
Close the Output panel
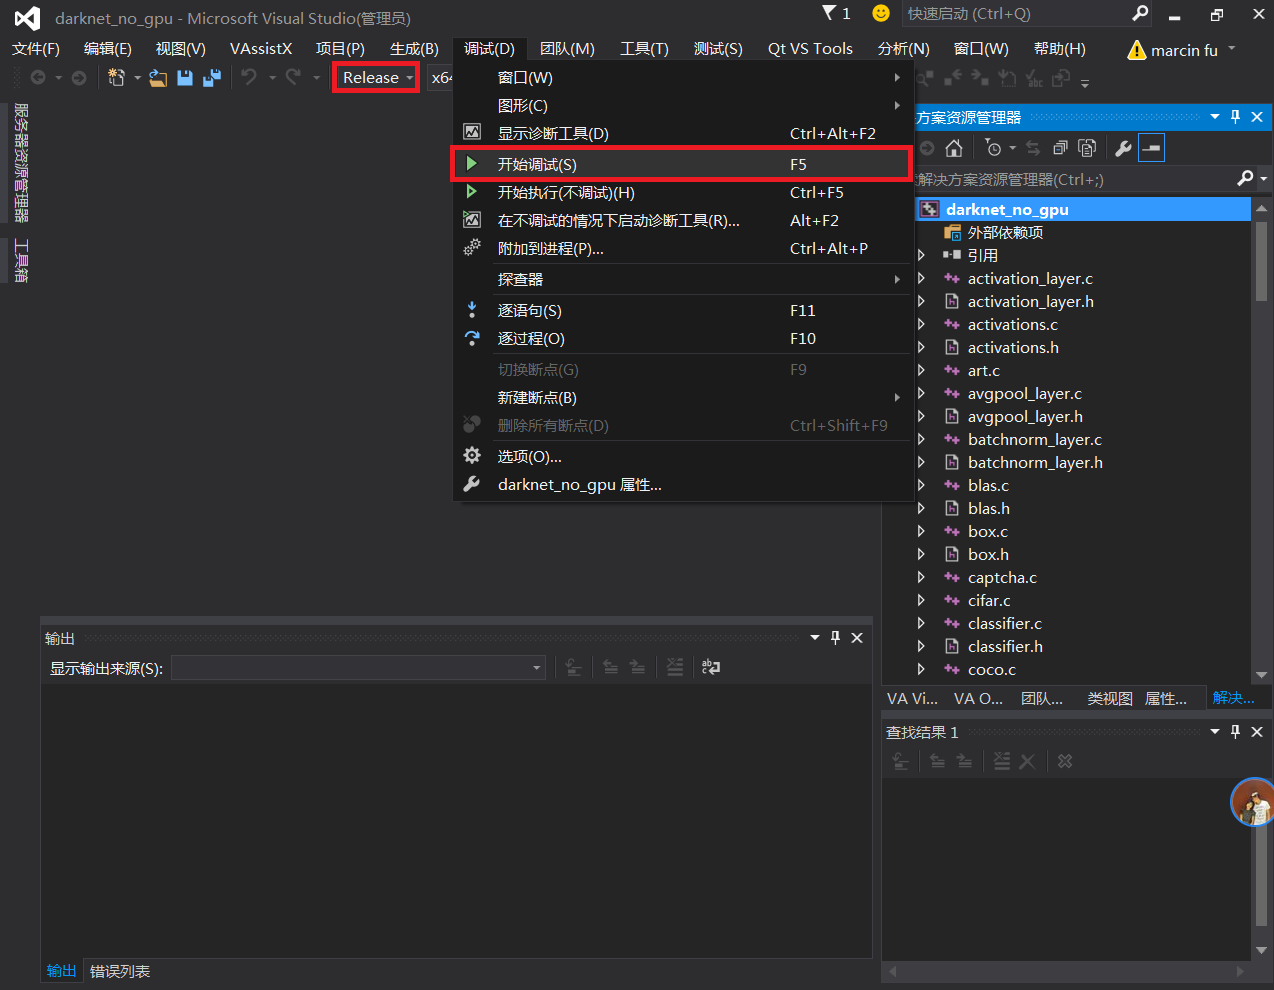coord(857,638)
